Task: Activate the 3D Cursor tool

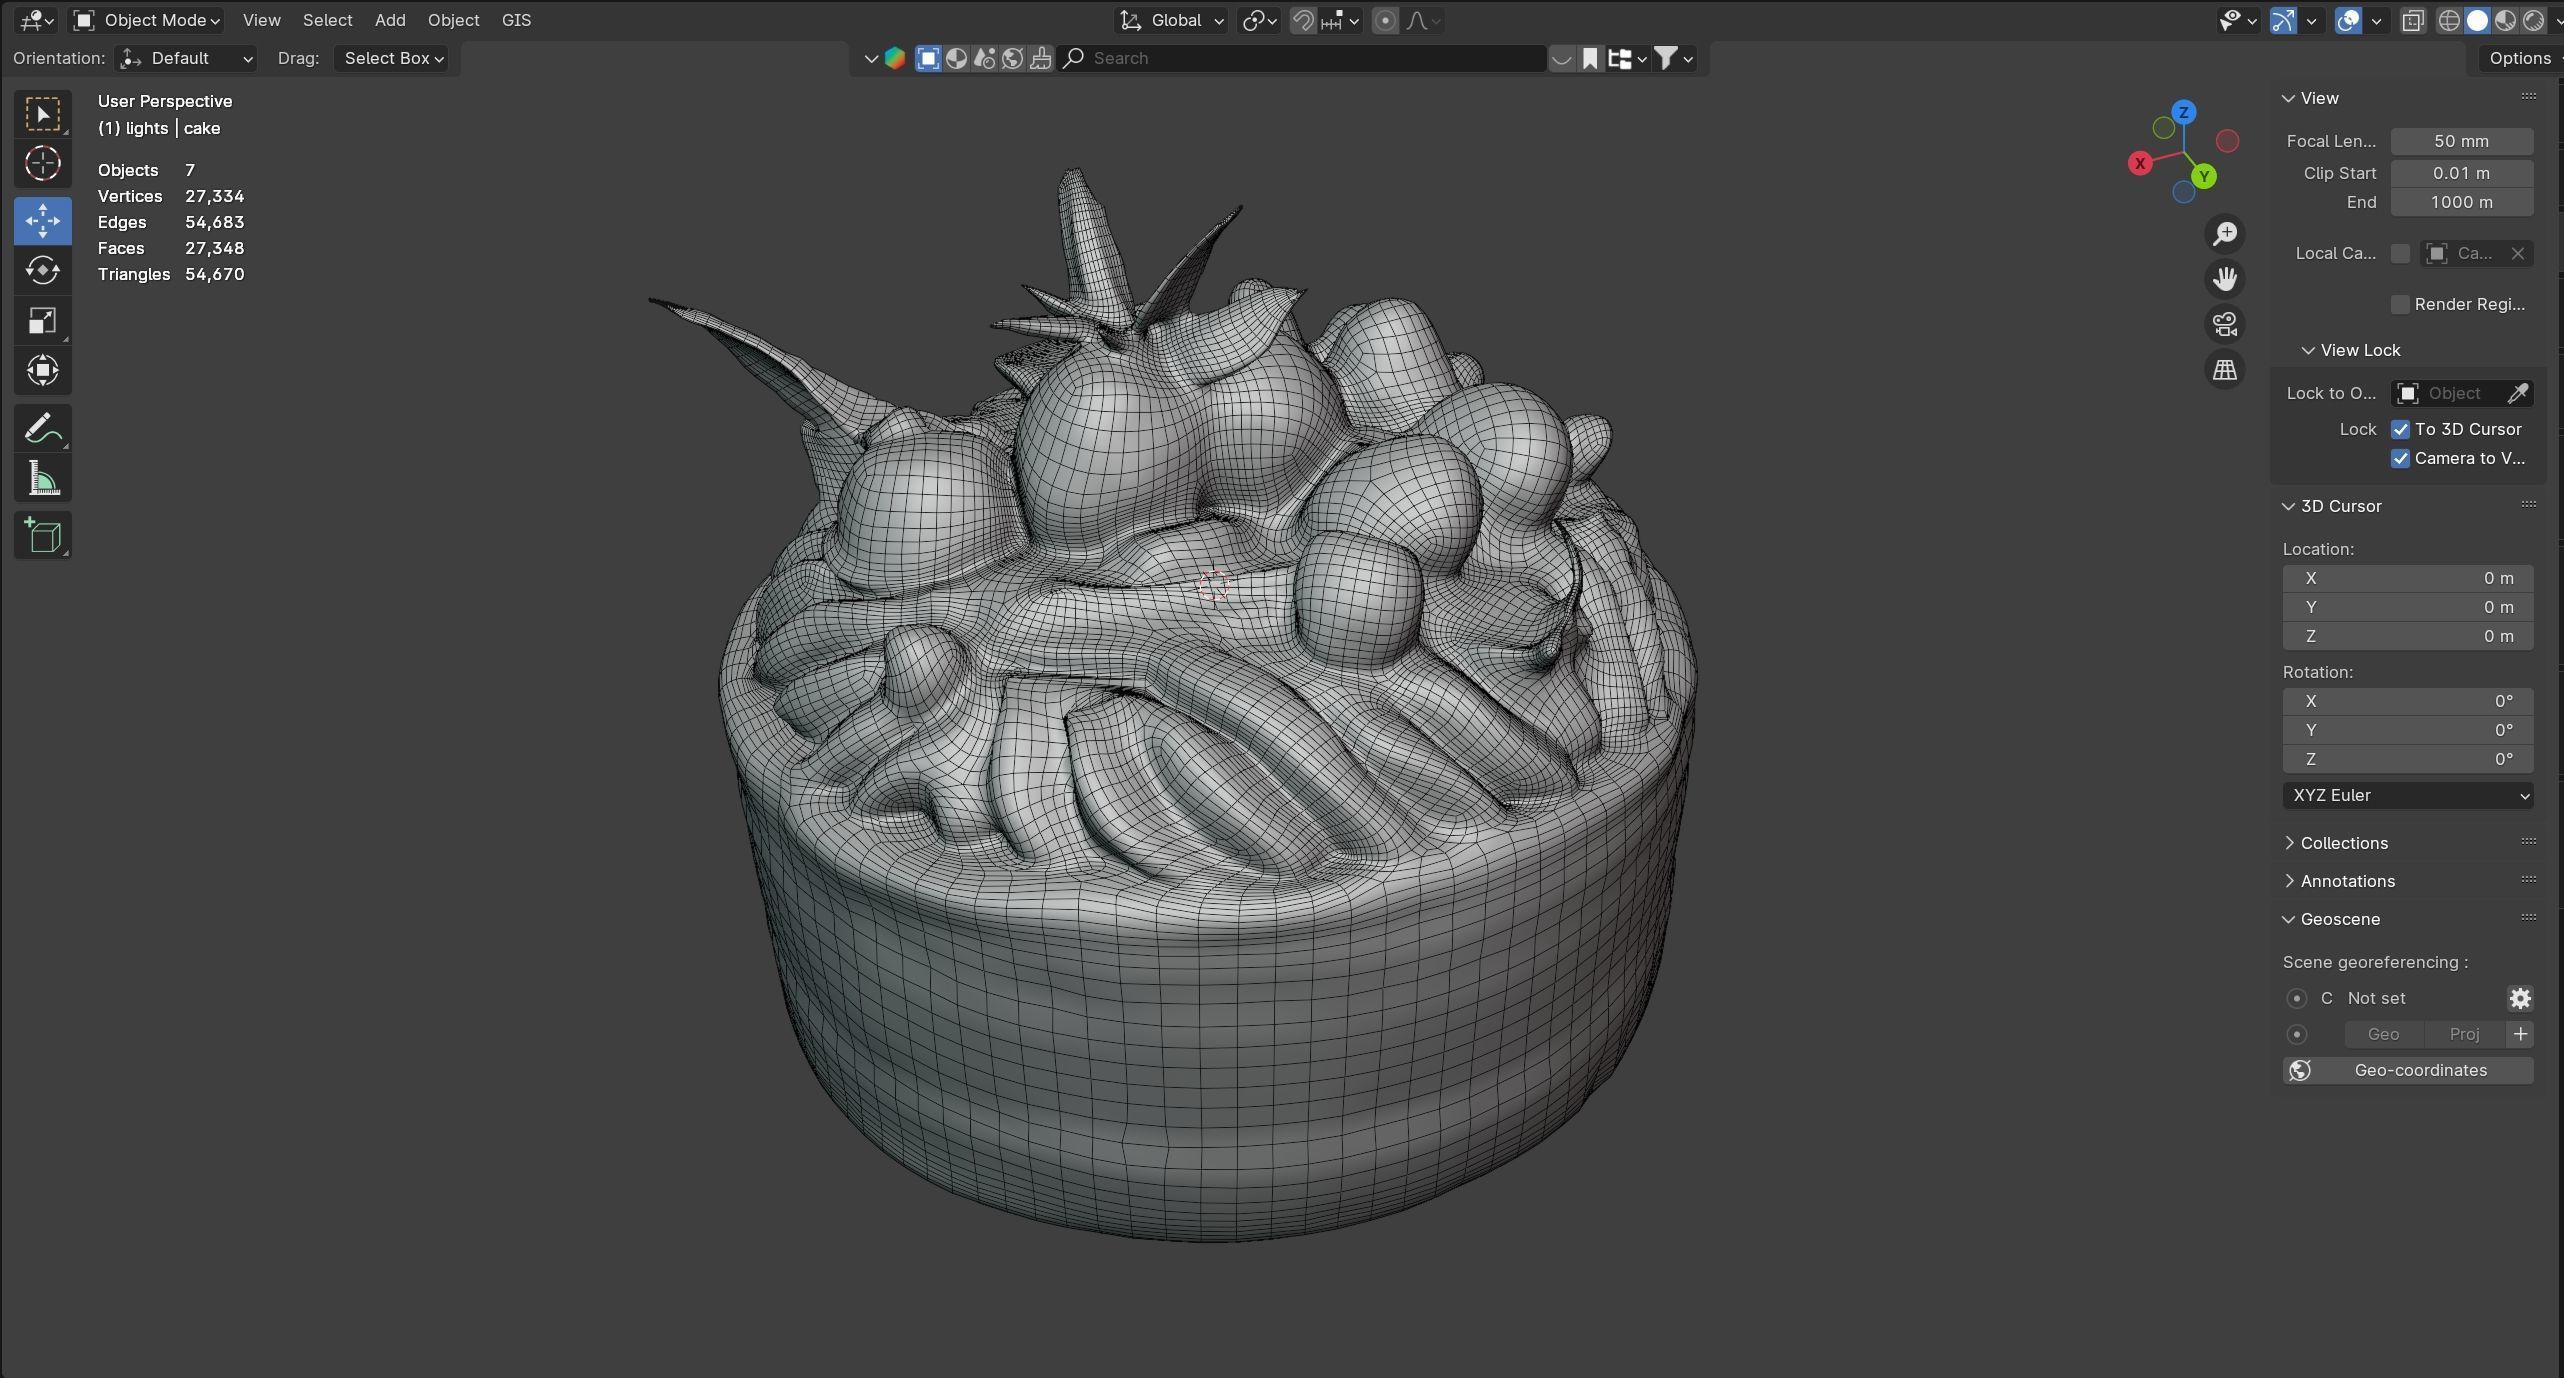Action: (43, 163)
